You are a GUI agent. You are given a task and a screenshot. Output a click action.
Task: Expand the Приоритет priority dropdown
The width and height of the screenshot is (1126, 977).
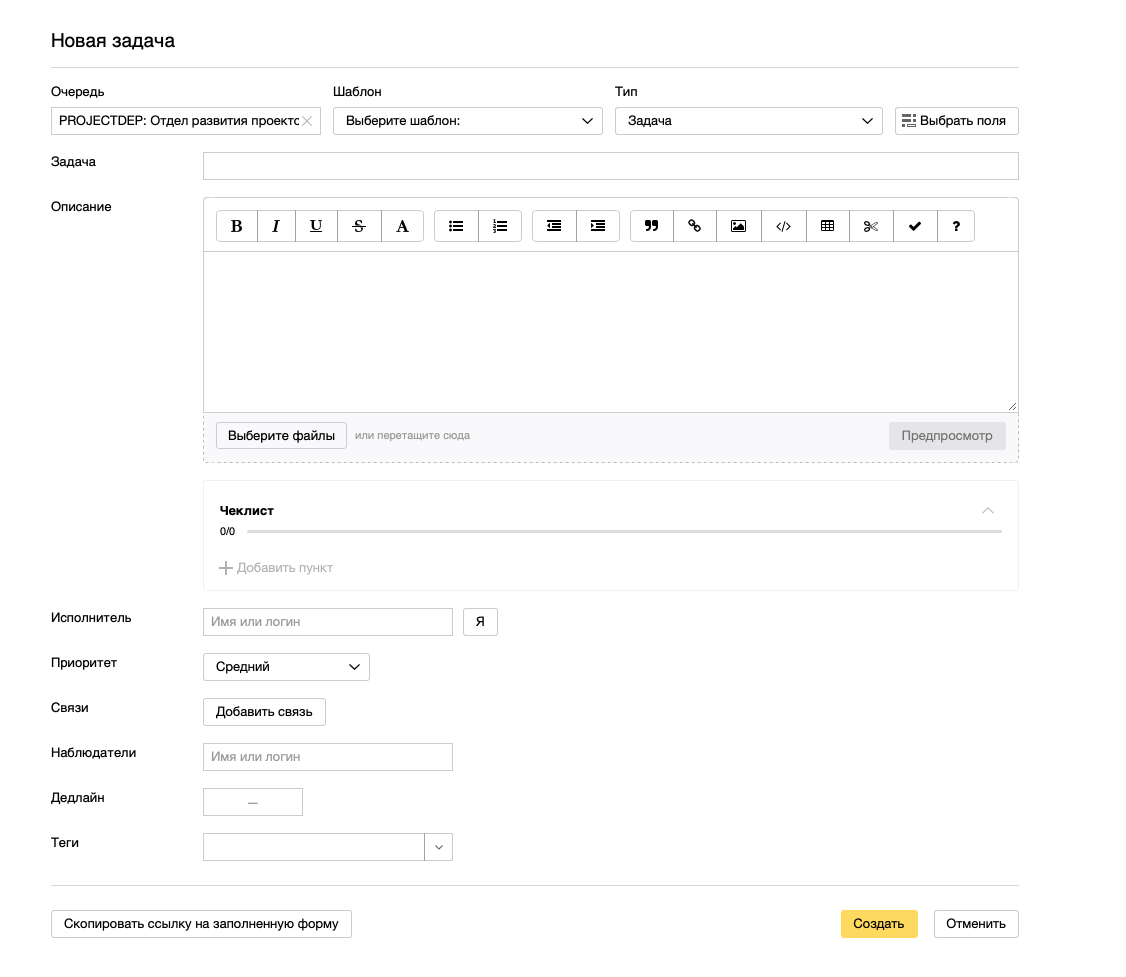click(x=286, y=667)
